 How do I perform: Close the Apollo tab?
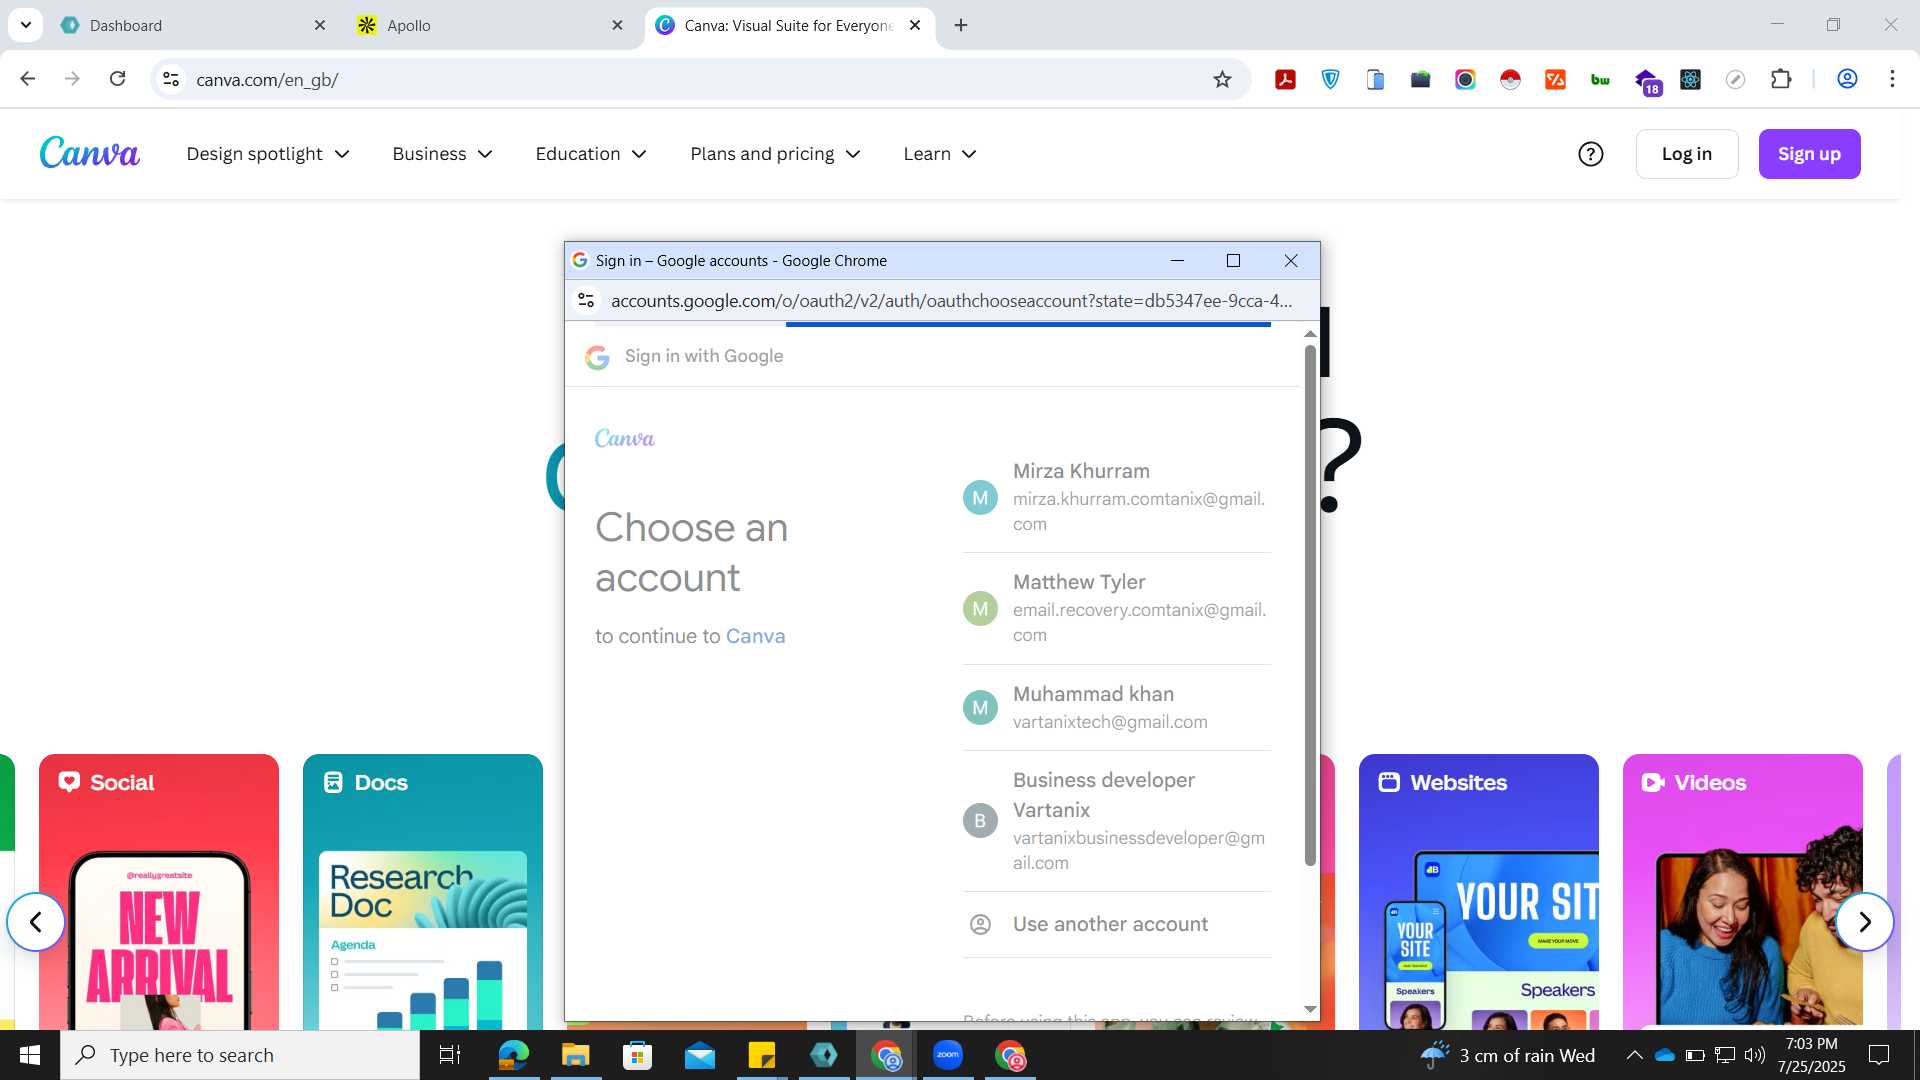617,25
